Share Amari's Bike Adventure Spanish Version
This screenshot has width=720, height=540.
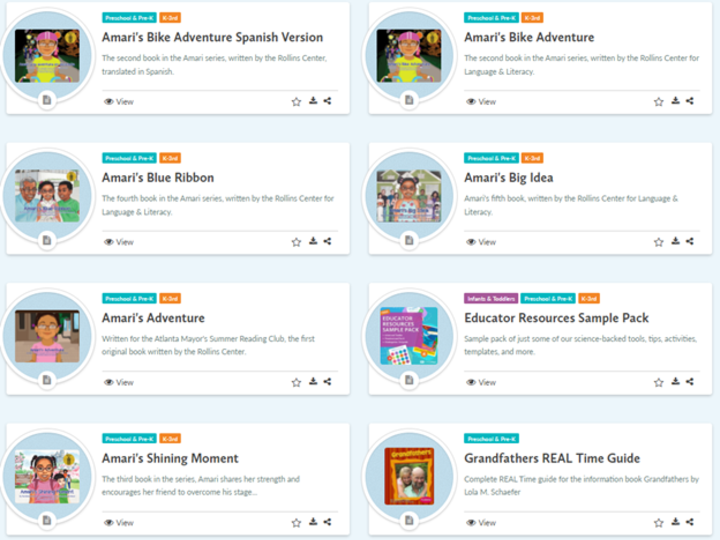click(x=327, y=101)
